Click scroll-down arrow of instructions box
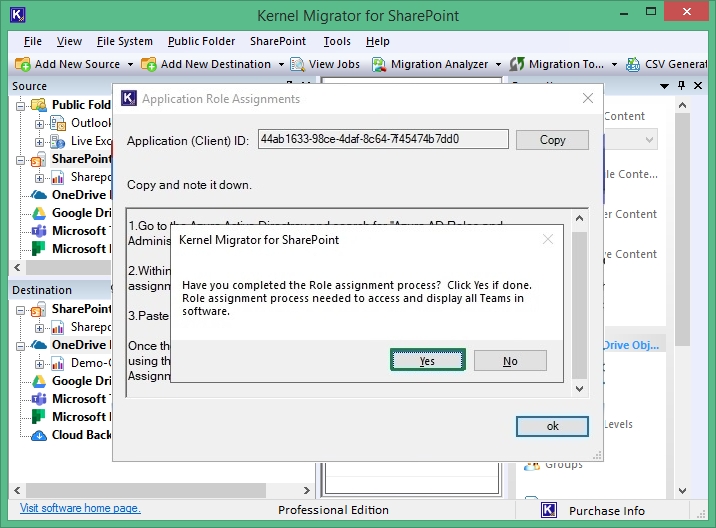716x528 pixels. 579,389
